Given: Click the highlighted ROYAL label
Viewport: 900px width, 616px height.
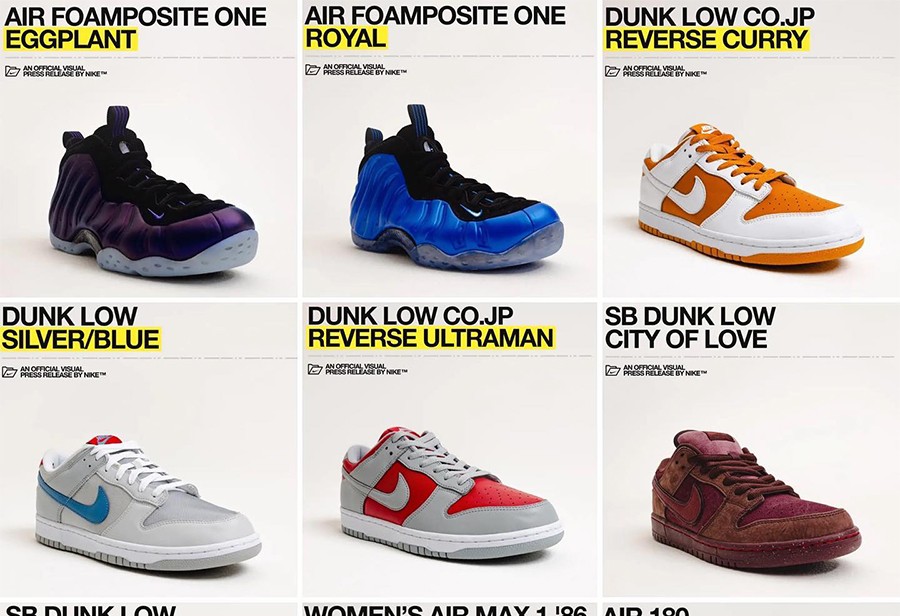Looking at the screenshot, I should point(346,38).
